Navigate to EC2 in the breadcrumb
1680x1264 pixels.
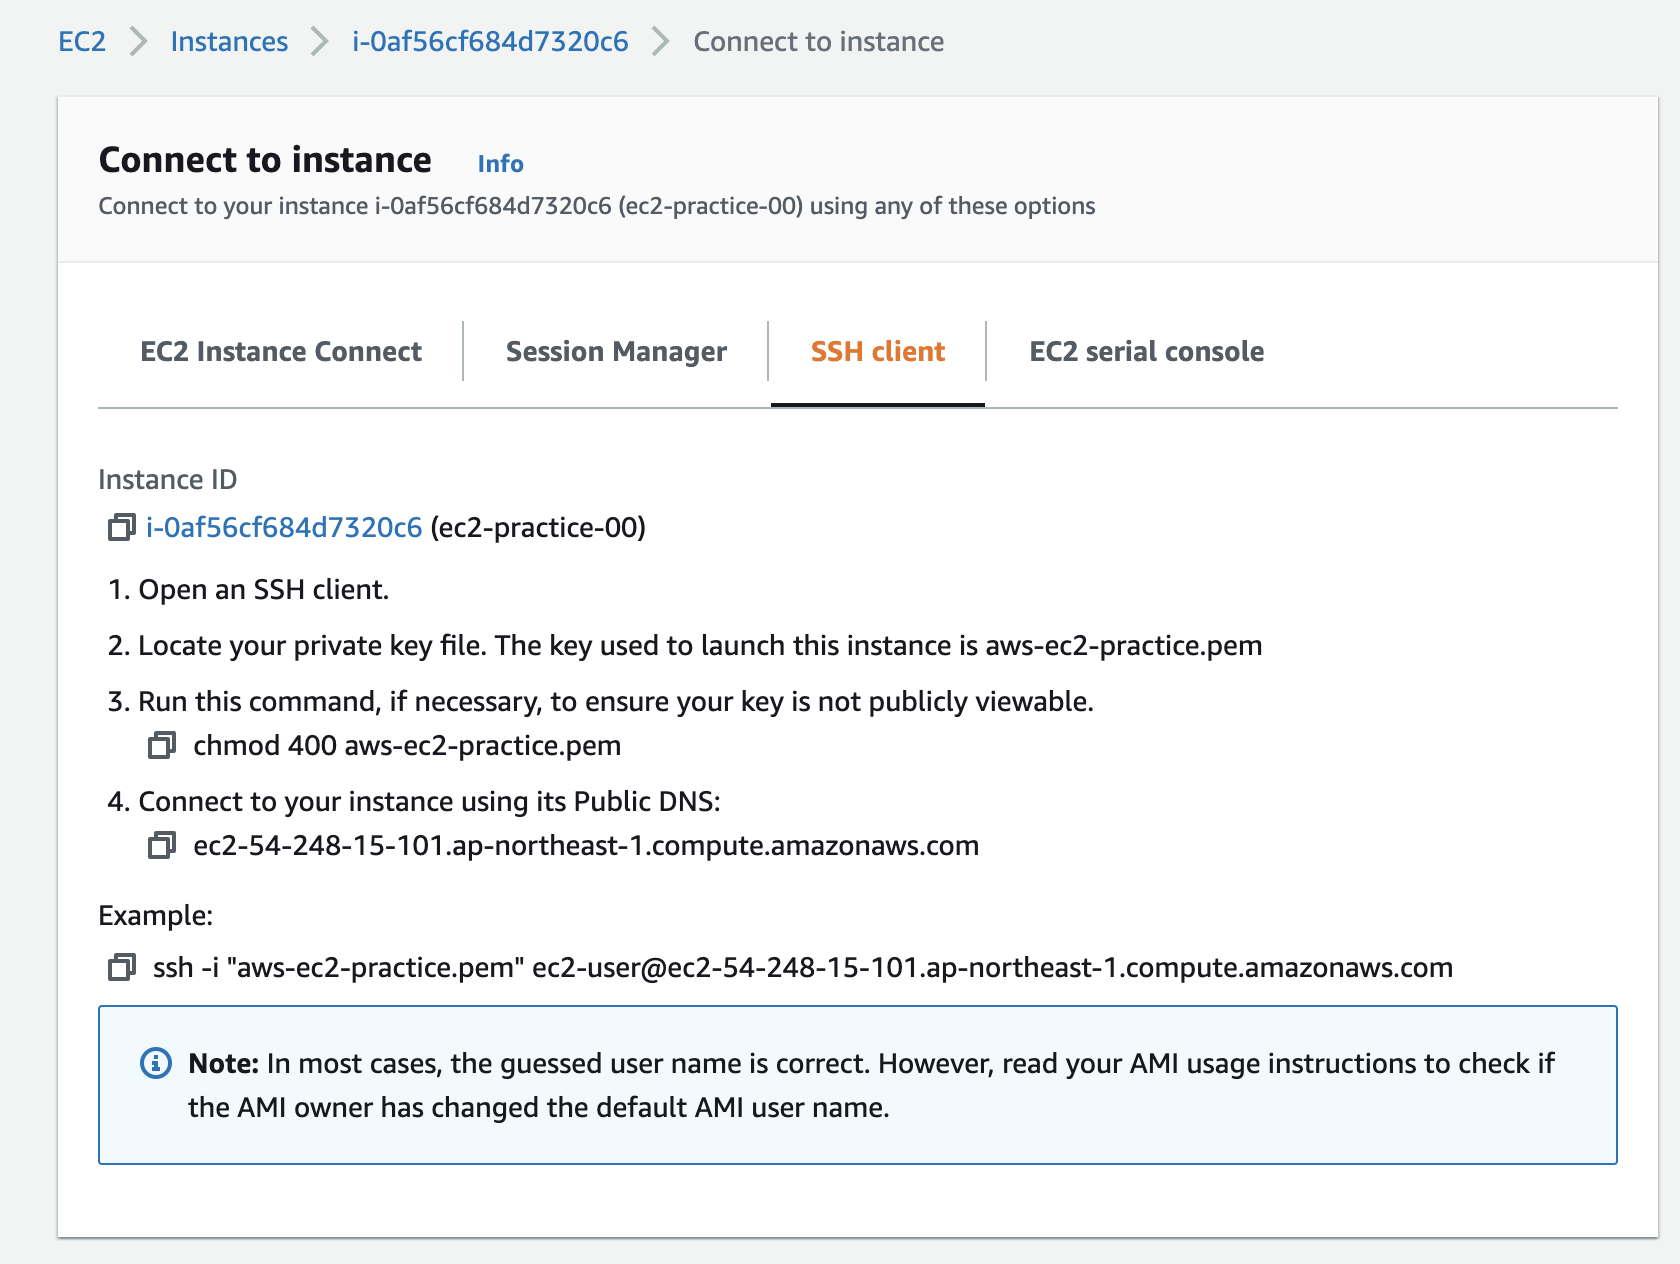[x=82, y=42]
